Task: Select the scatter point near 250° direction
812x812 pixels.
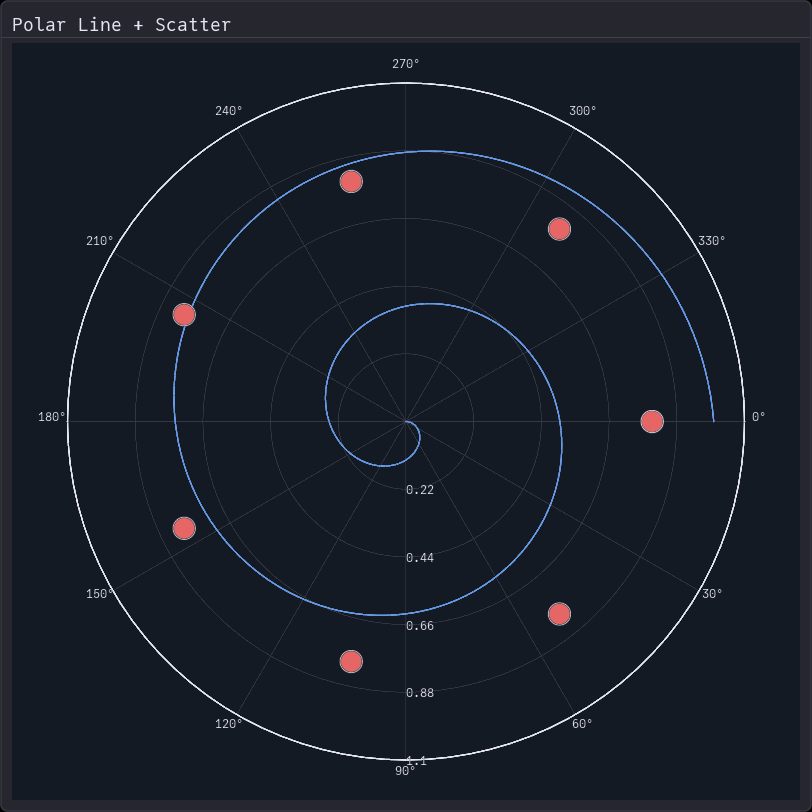Action: [352, 181]
